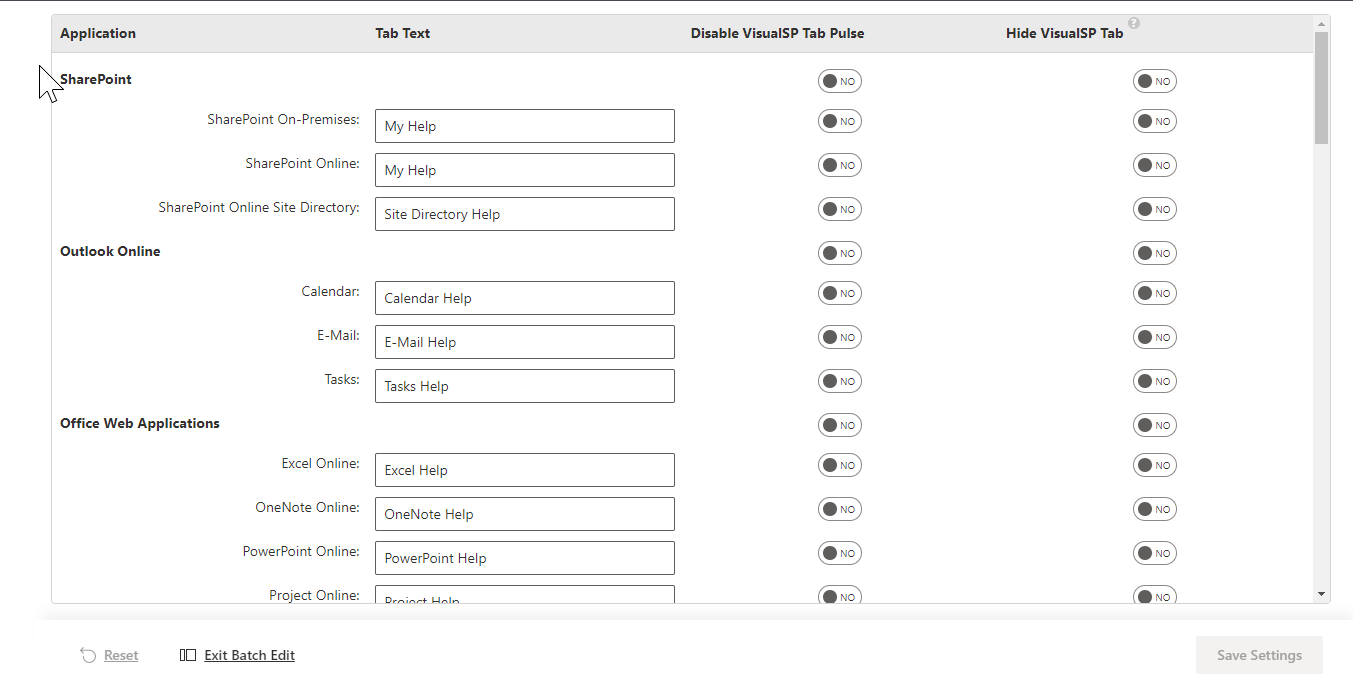Focus the E-Mail Help input box
This screenshot has height=693, width=1353.
(524, 342)
